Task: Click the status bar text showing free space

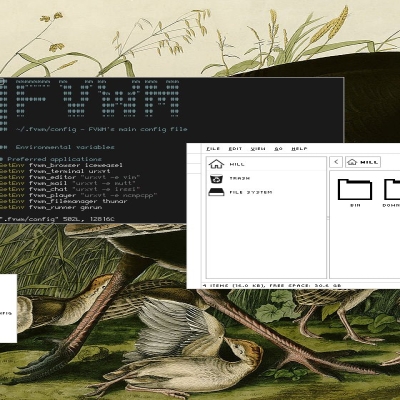Action: [272, 286]
